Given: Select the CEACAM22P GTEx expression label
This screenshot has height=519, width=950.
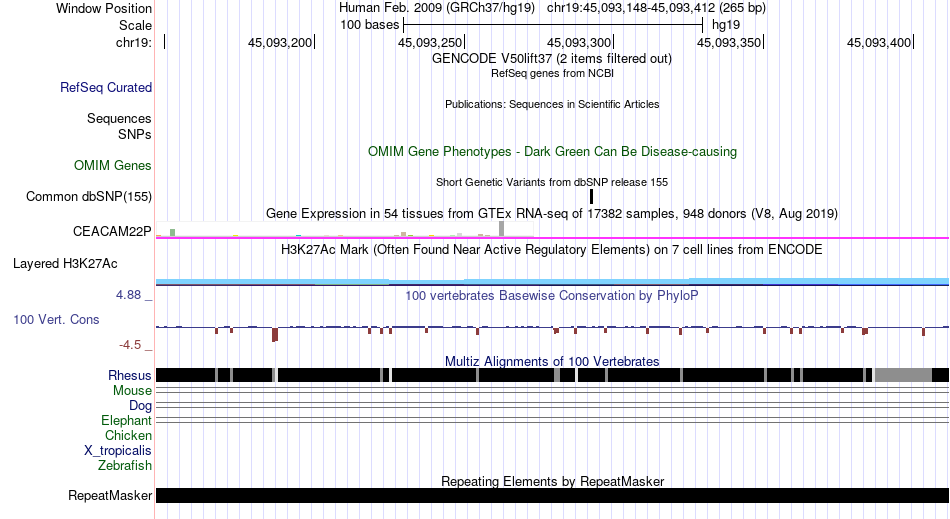Looking at the screenshot, I should point(112,231).
